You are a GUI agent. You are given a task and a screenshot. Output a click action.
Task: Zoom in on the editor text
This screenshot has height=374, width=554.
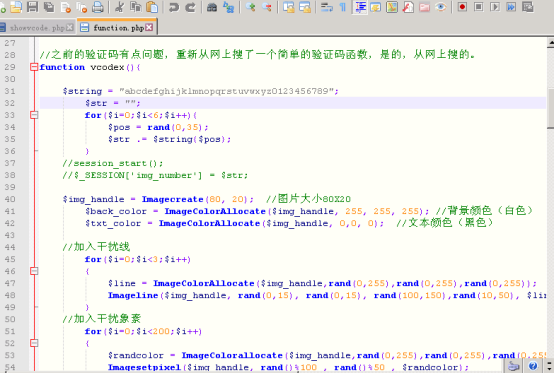click(x=250, y=7)
